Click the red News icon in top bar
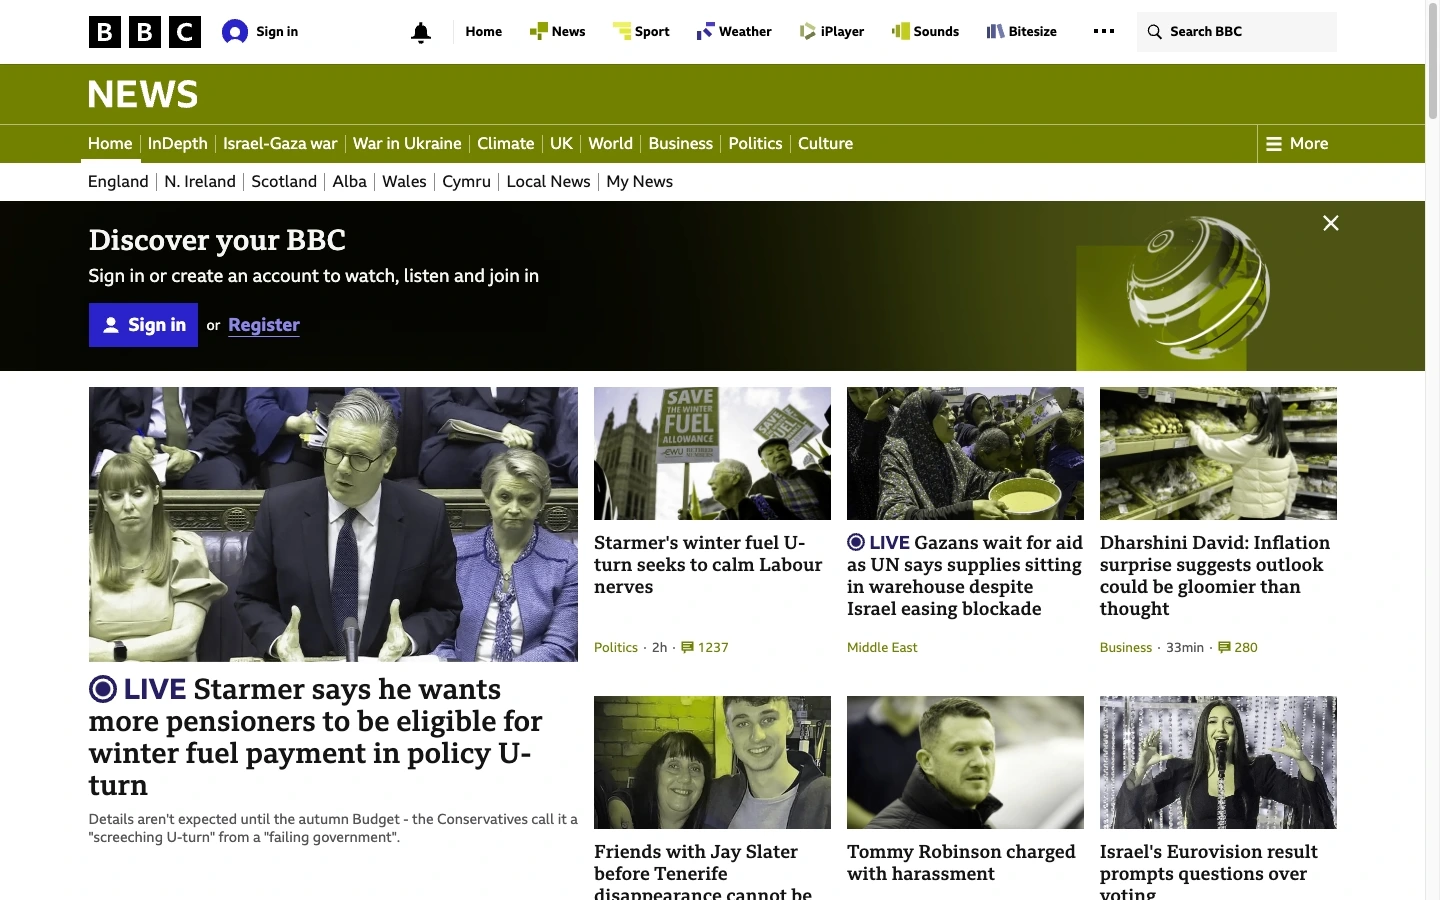Image resolution: width=1440 pixels, height=900 pixels. coord(538,31)
